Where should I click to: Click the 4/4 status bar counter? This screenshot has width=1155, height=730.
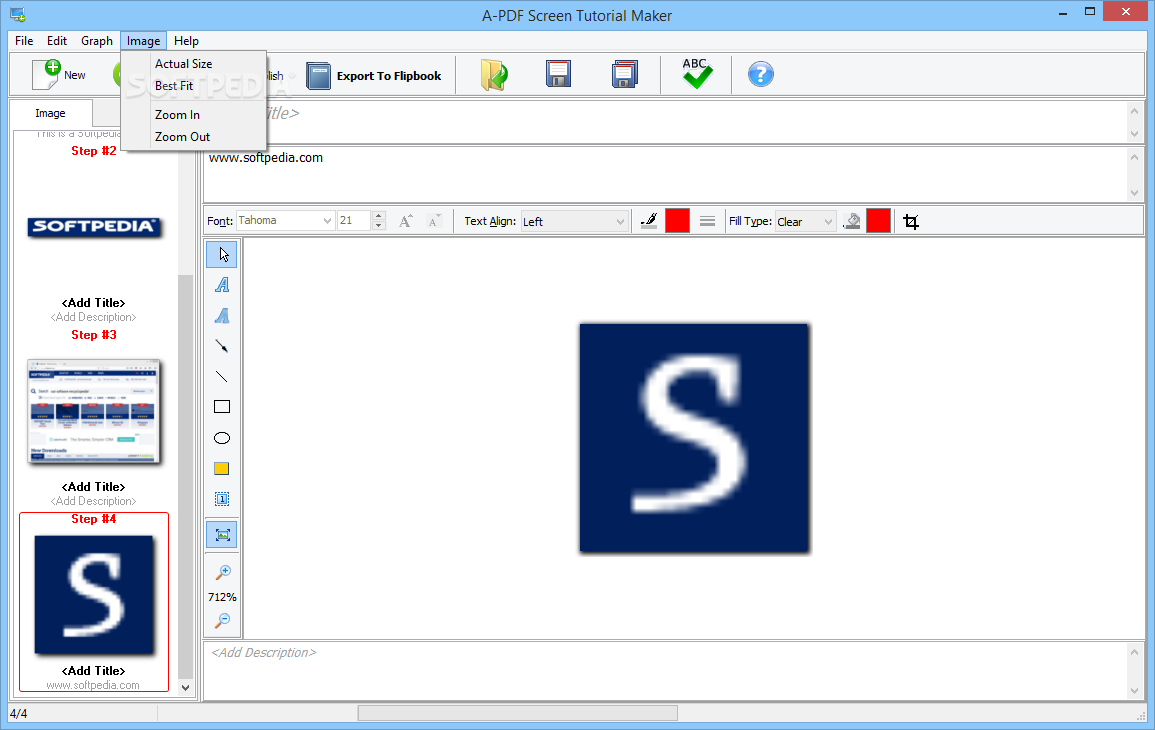[18, 714]
